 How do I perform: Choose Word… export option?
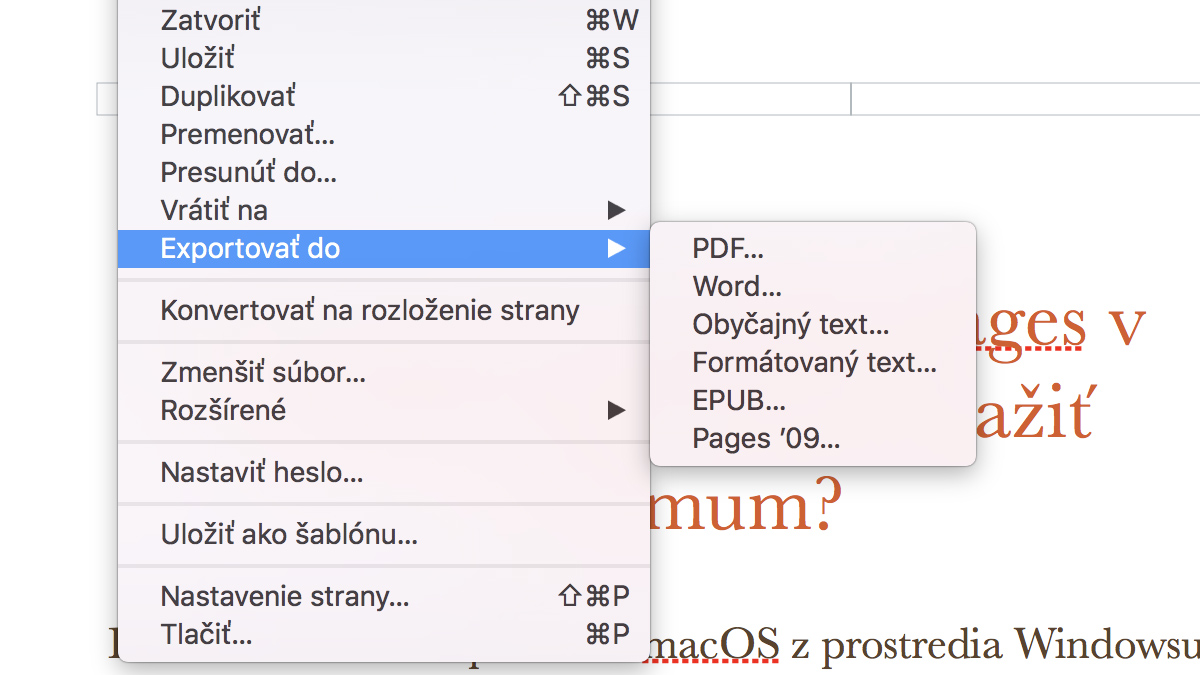coord(813,286)
